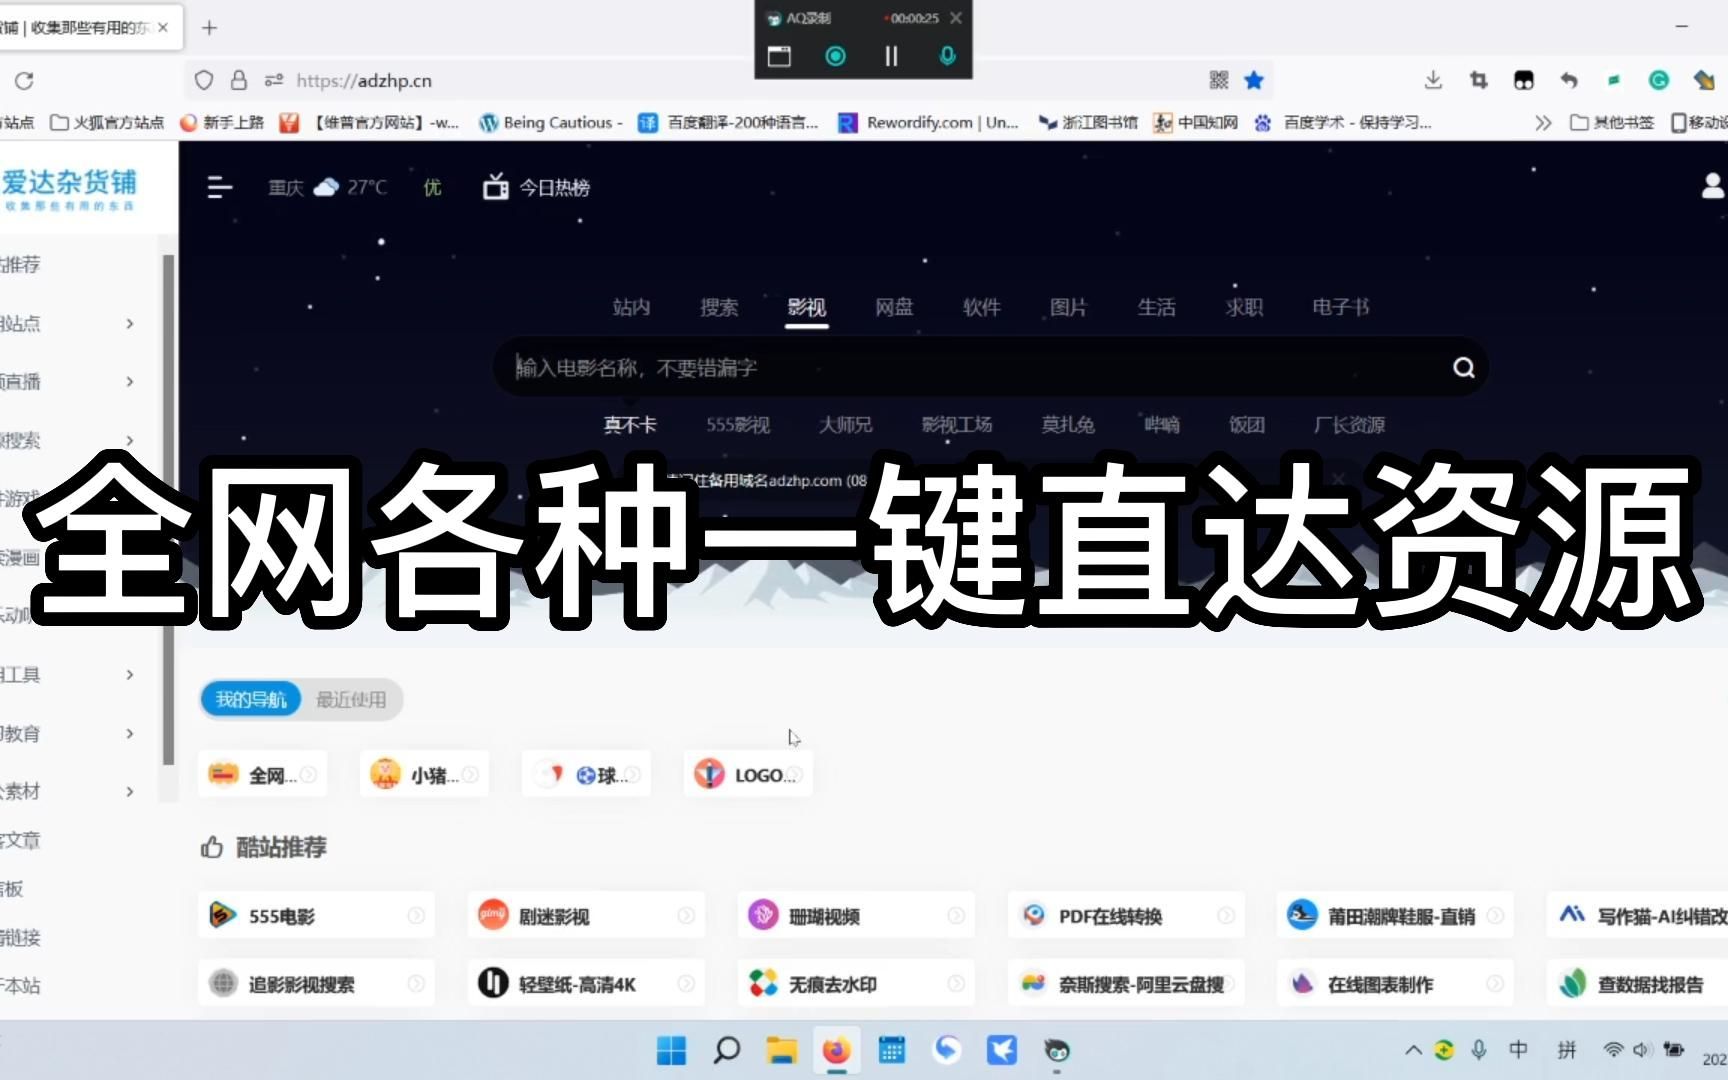
Task: Choose 555影视 search source
Action: click(x=738, y=425)
